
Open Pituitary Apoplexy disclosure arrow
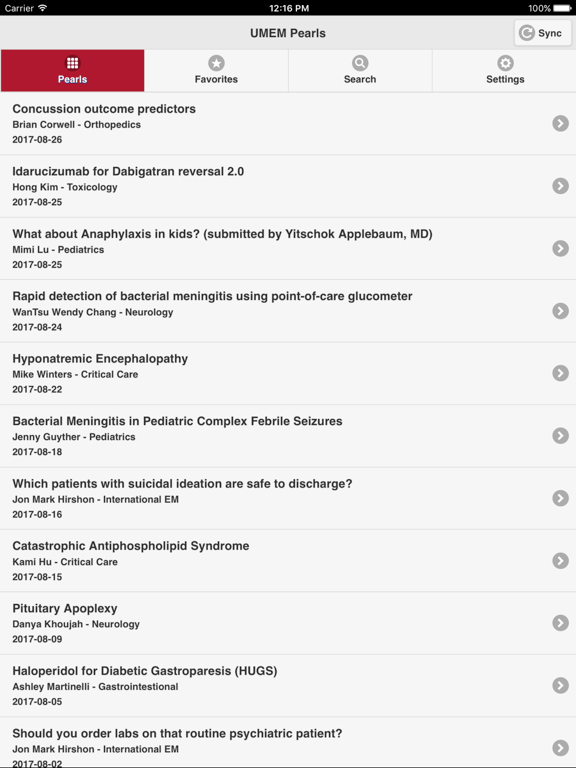[x=560, y=623]
